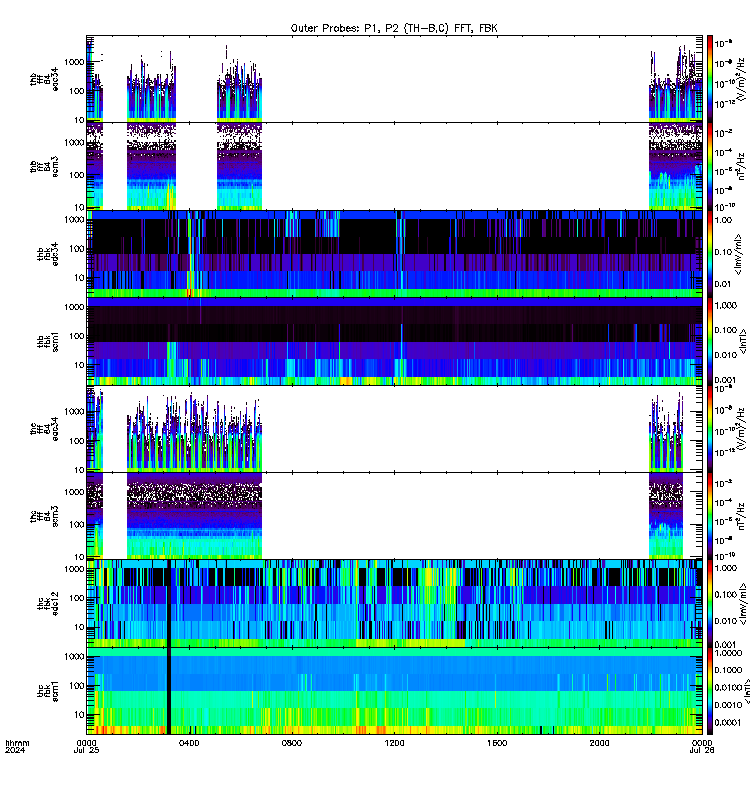Click the '1000' frequency tick of thb fff eac34 panel
Screen dimensions: 750x800
tap(74, 62)
